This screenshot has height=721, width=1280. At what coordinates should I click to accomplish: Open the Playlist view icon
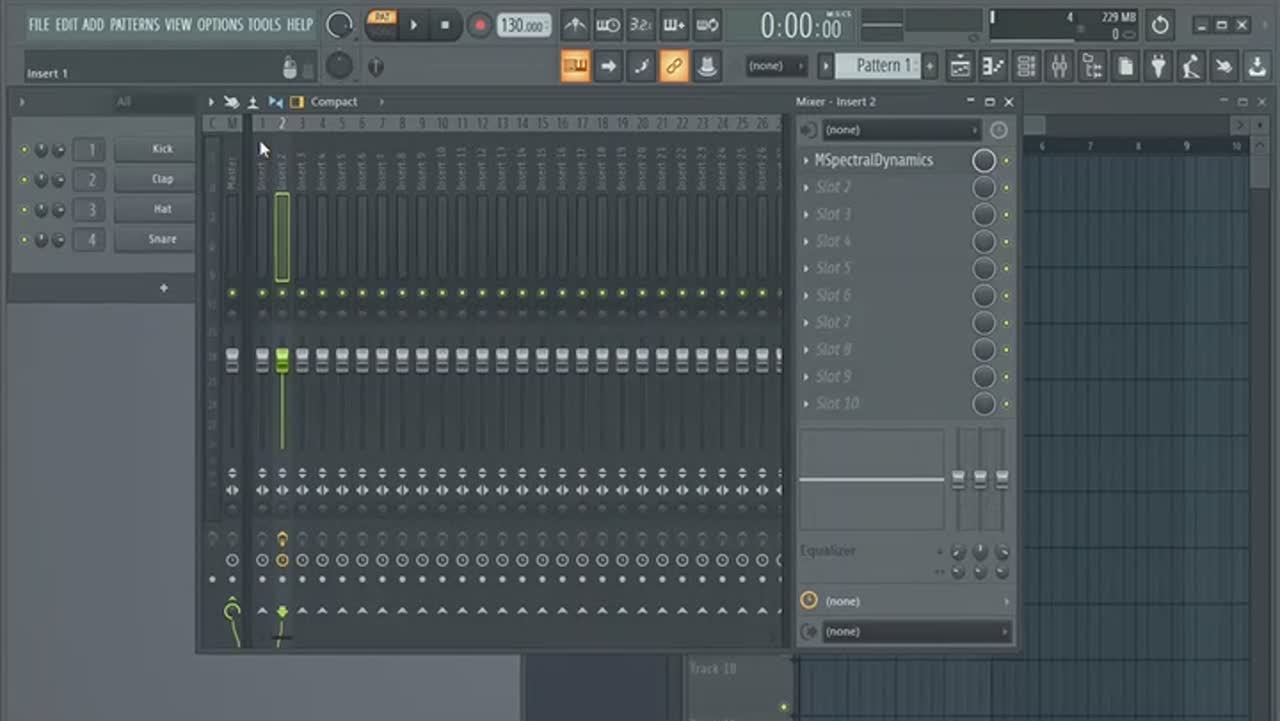(960, 67)
